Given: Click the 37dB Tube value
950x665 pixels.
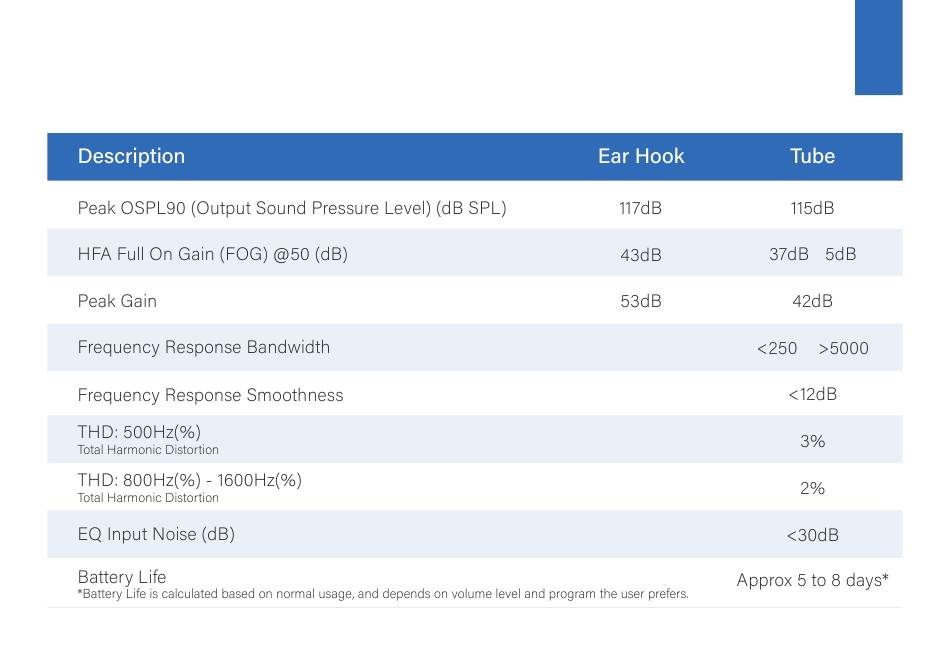Looking at the screenshot, I should coord(789,254).
